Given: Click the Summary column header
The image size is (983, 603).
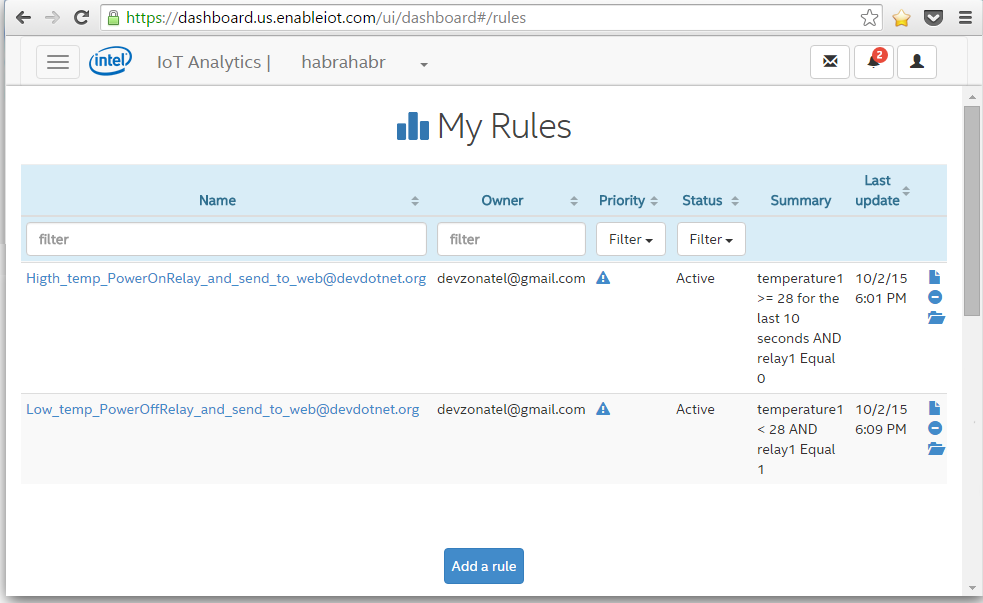Looking at the screenshot, I should point(801,201).
